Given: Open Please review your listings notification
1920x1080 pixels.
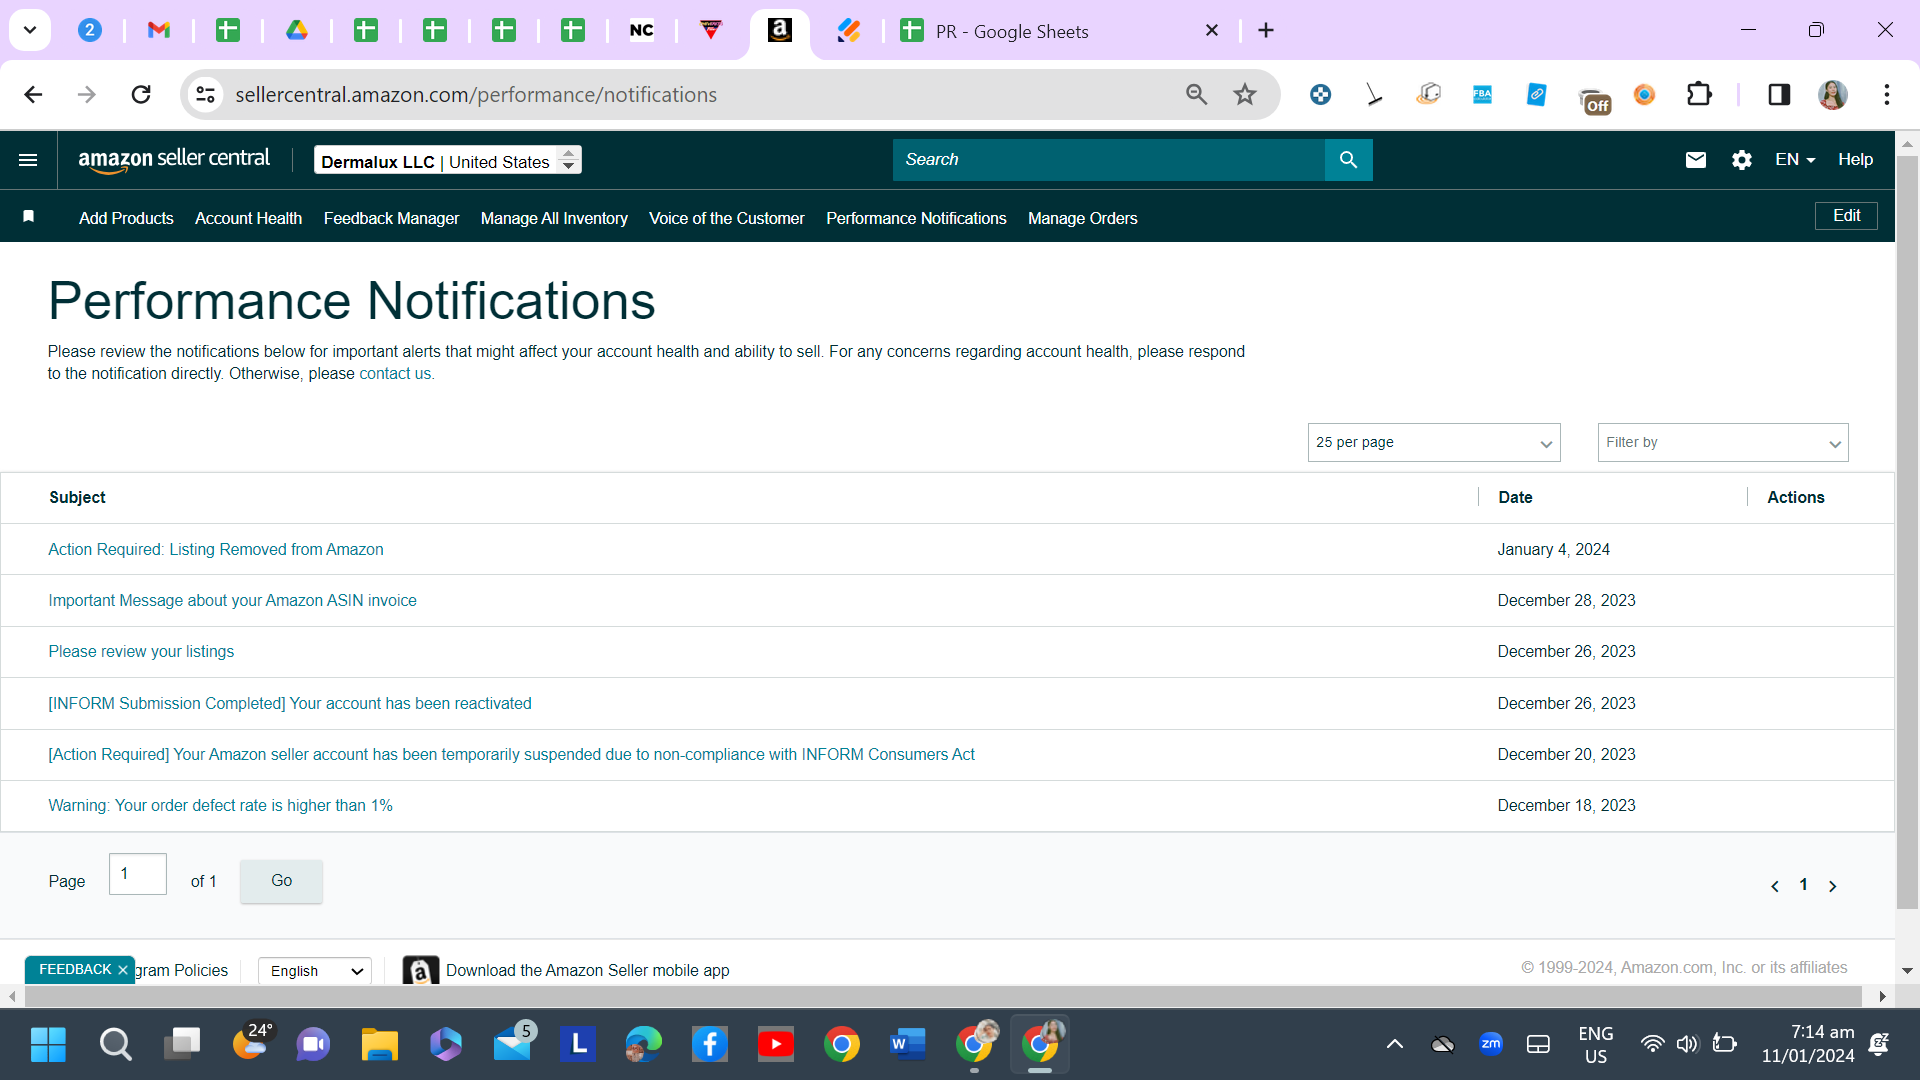Looking at the screenshot, I should tap(141, 652).
